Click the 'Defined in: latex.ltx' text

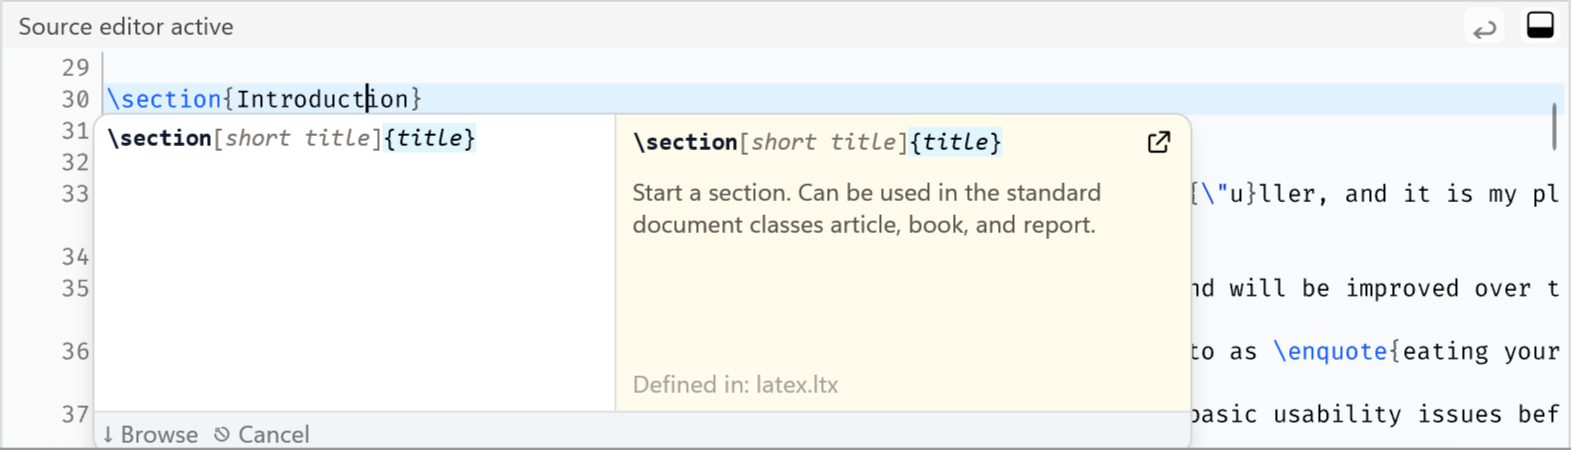(735, 385)
